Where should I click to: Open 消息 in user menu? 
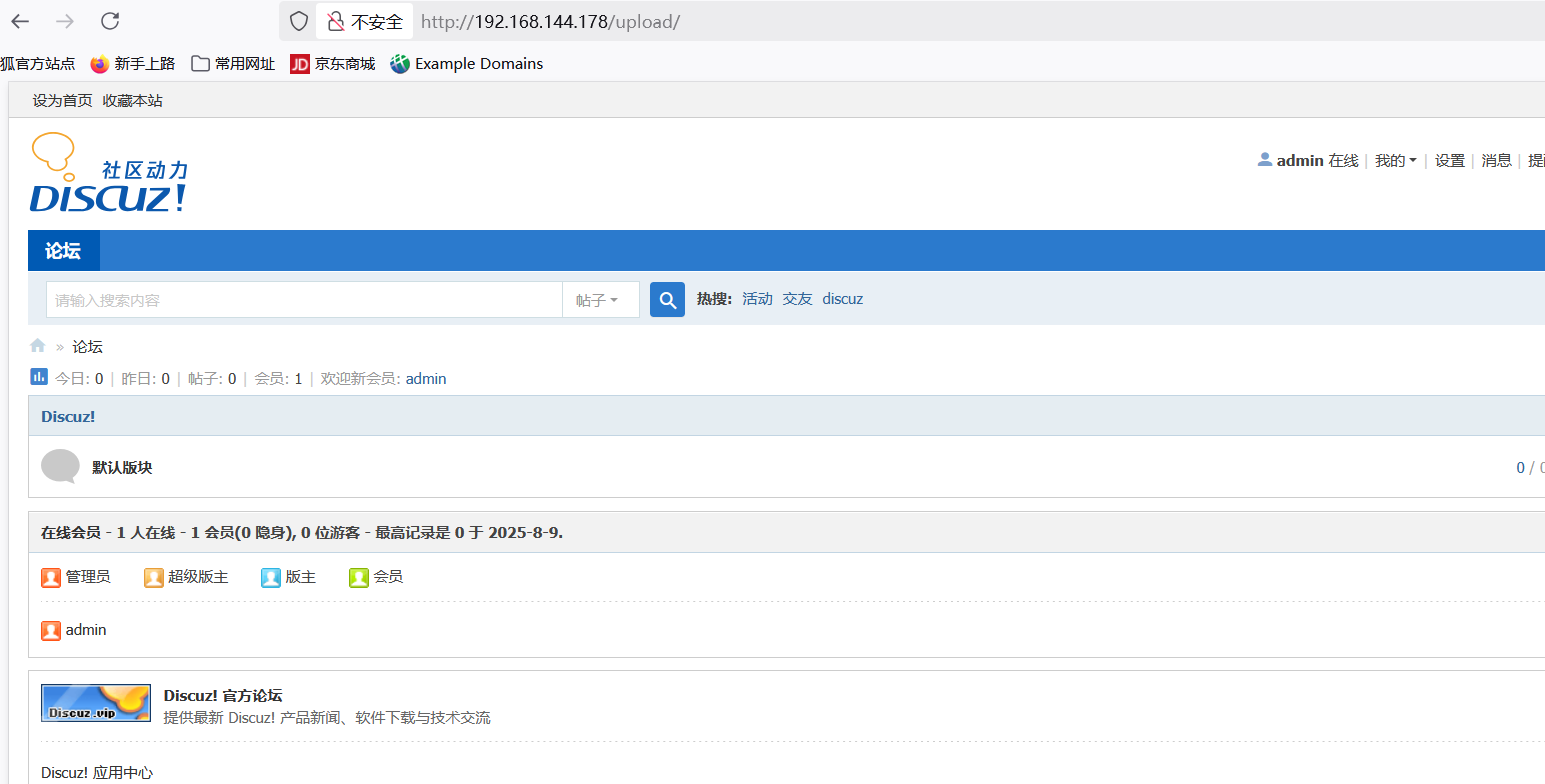(x=1496, y=160)
